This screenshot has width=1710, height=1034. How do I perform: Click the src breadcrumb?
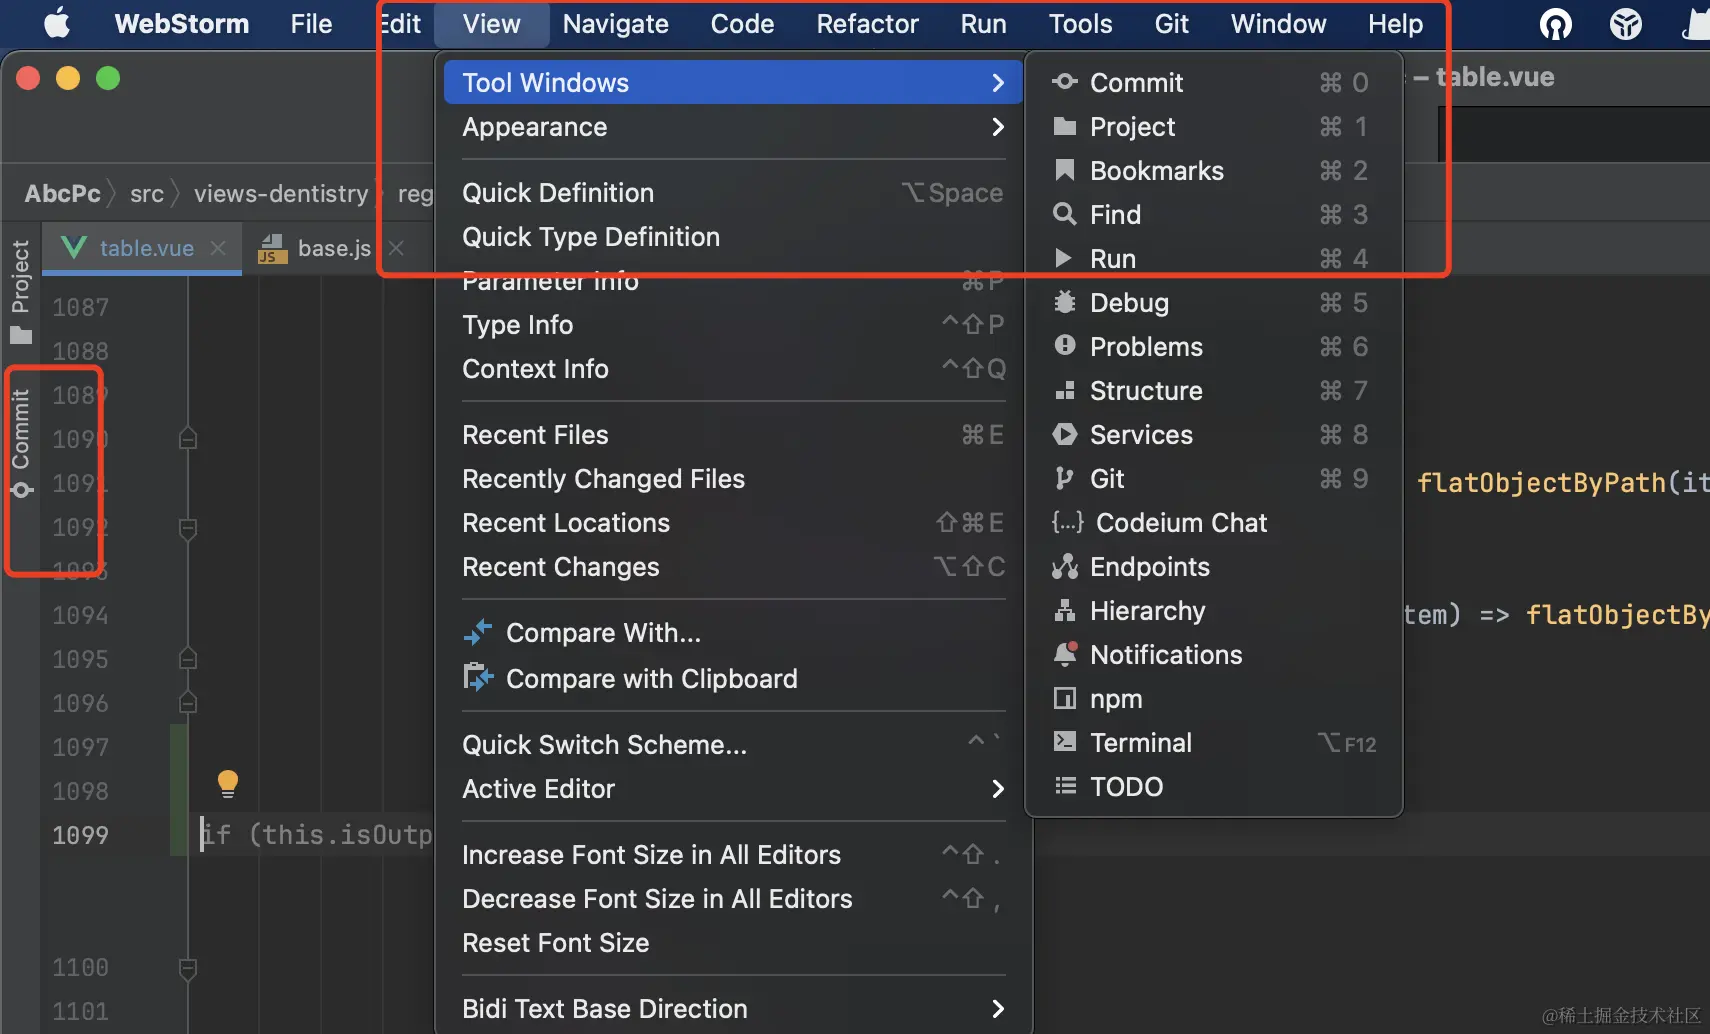point(146,193)
